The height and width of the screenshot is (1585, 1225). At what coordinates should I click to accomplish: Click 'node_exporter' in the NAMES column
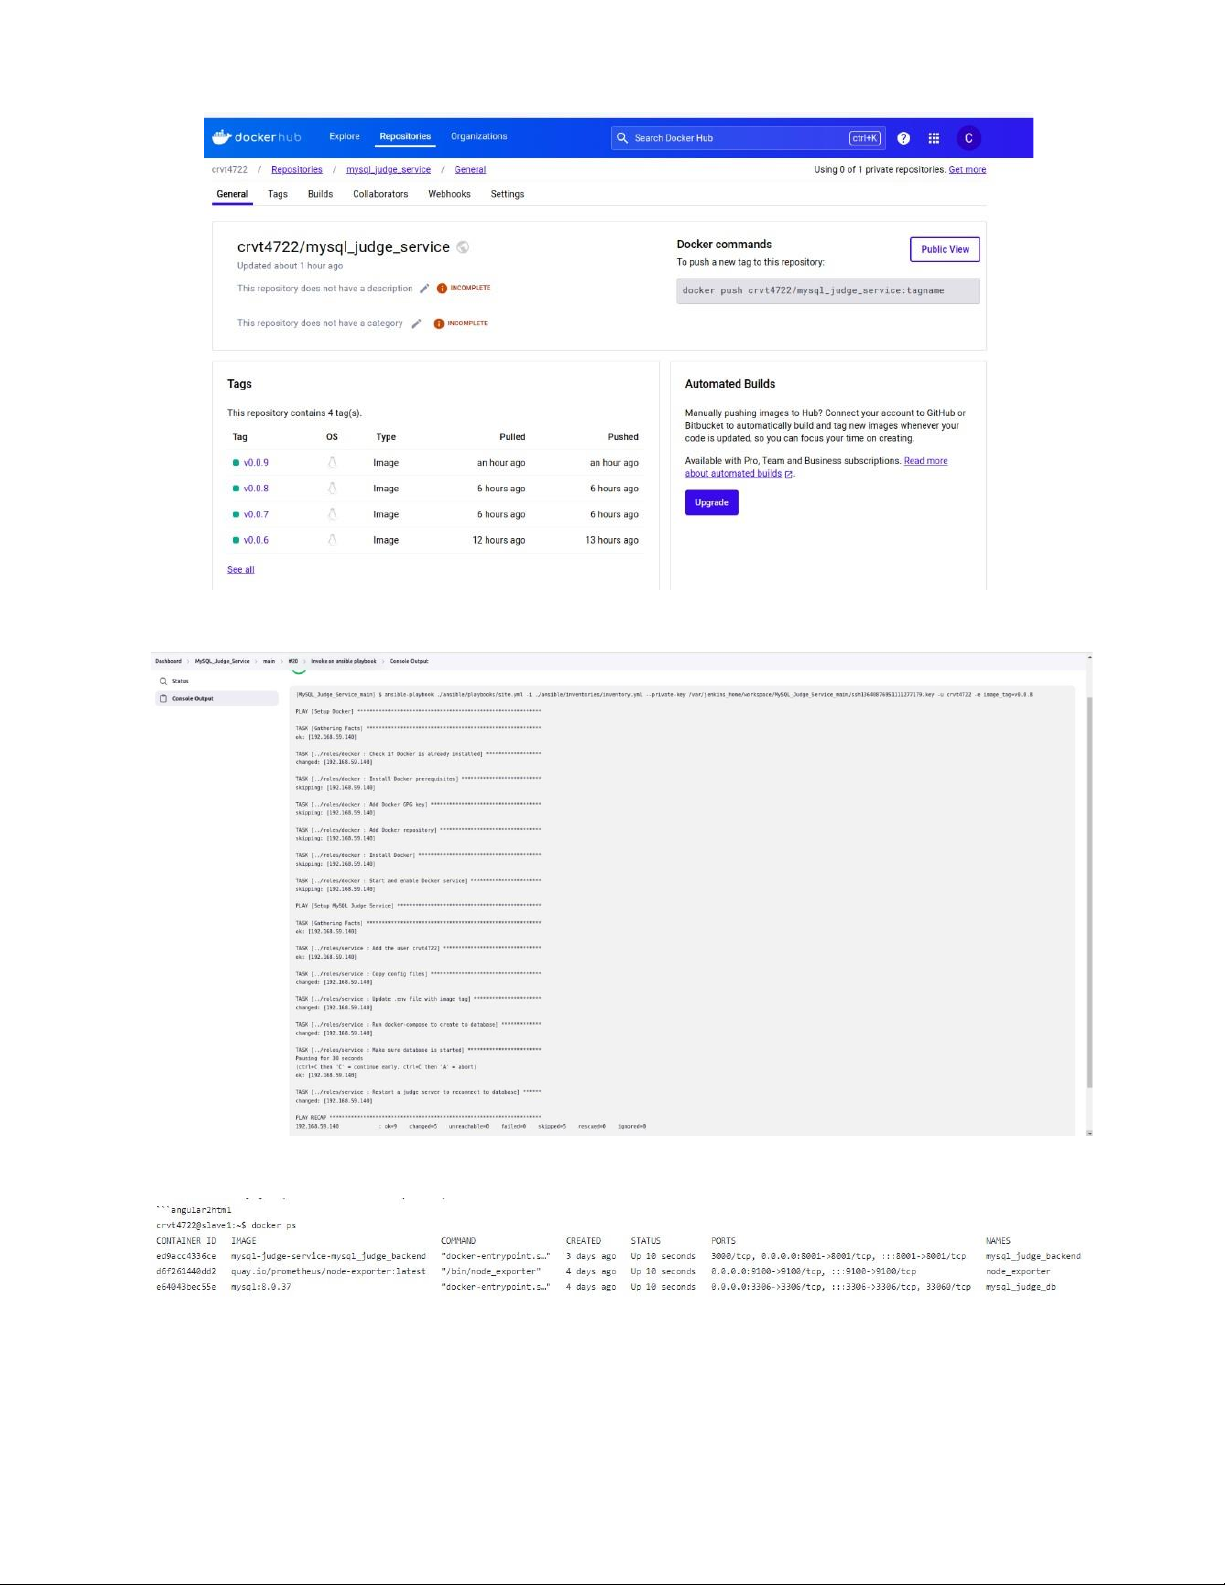tap(1018, 1272)
